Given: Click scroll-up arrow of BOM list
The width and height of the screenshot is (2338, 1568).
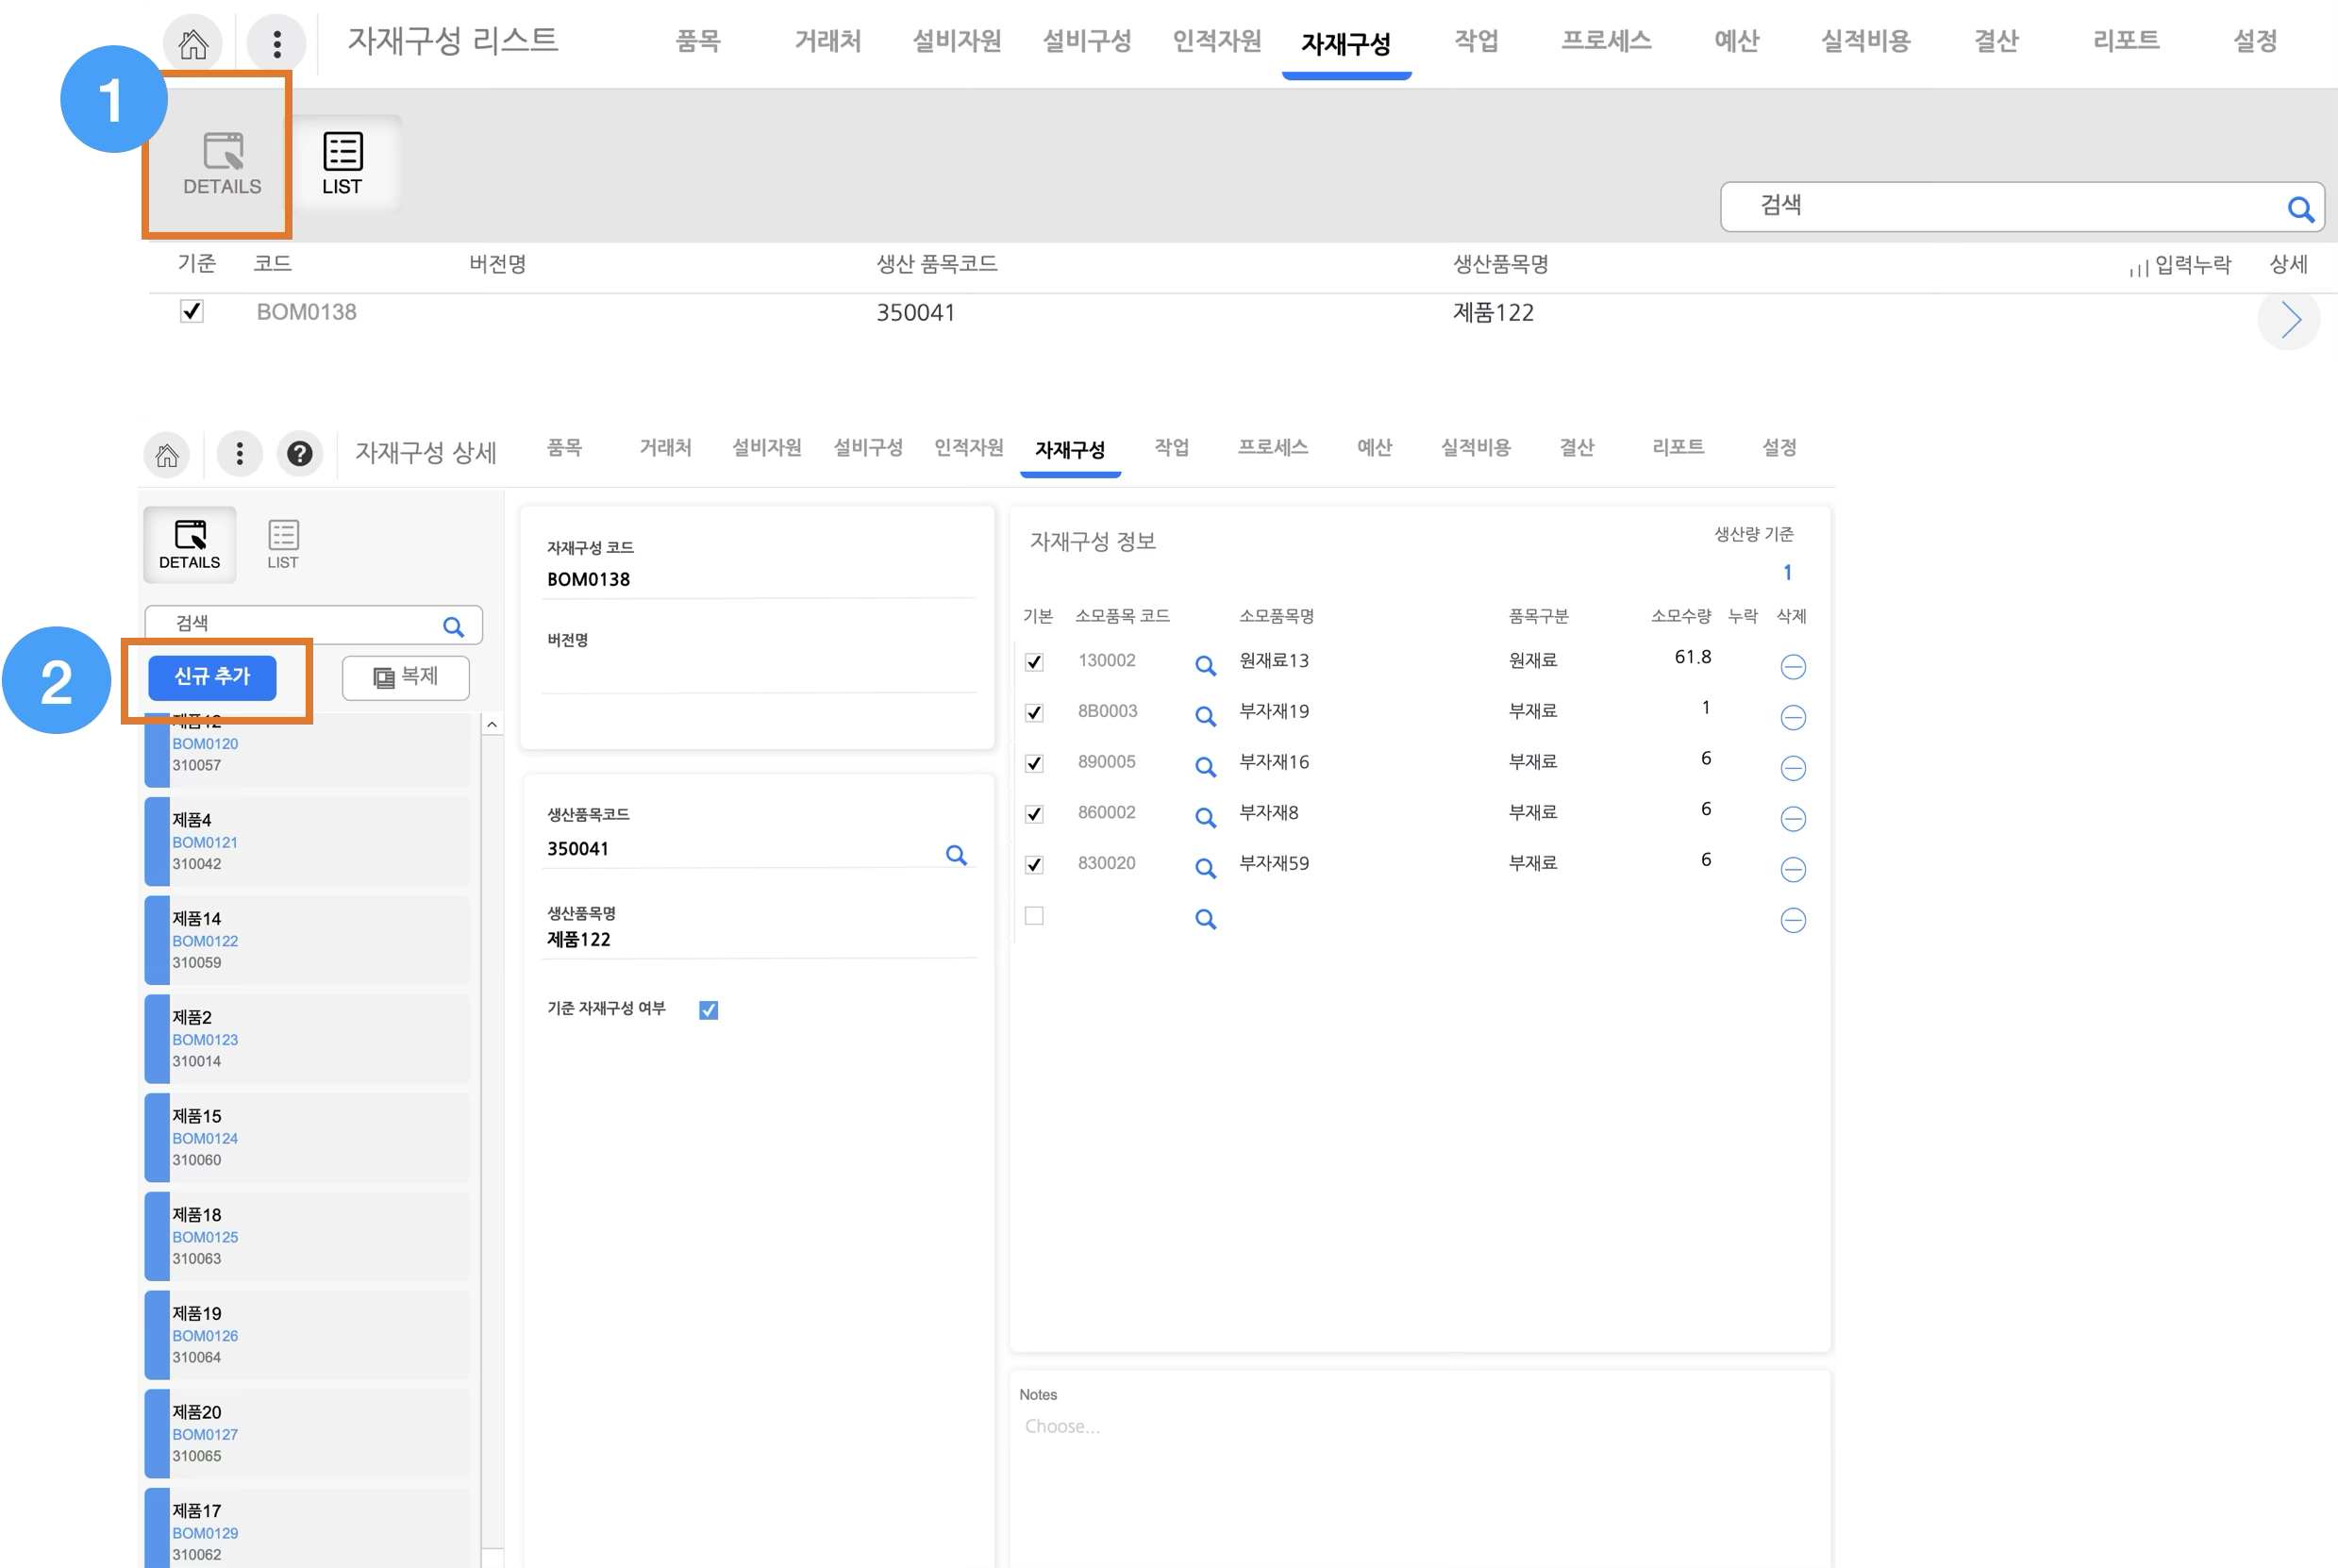Looking at the screenshot, I should click(491, 724).
